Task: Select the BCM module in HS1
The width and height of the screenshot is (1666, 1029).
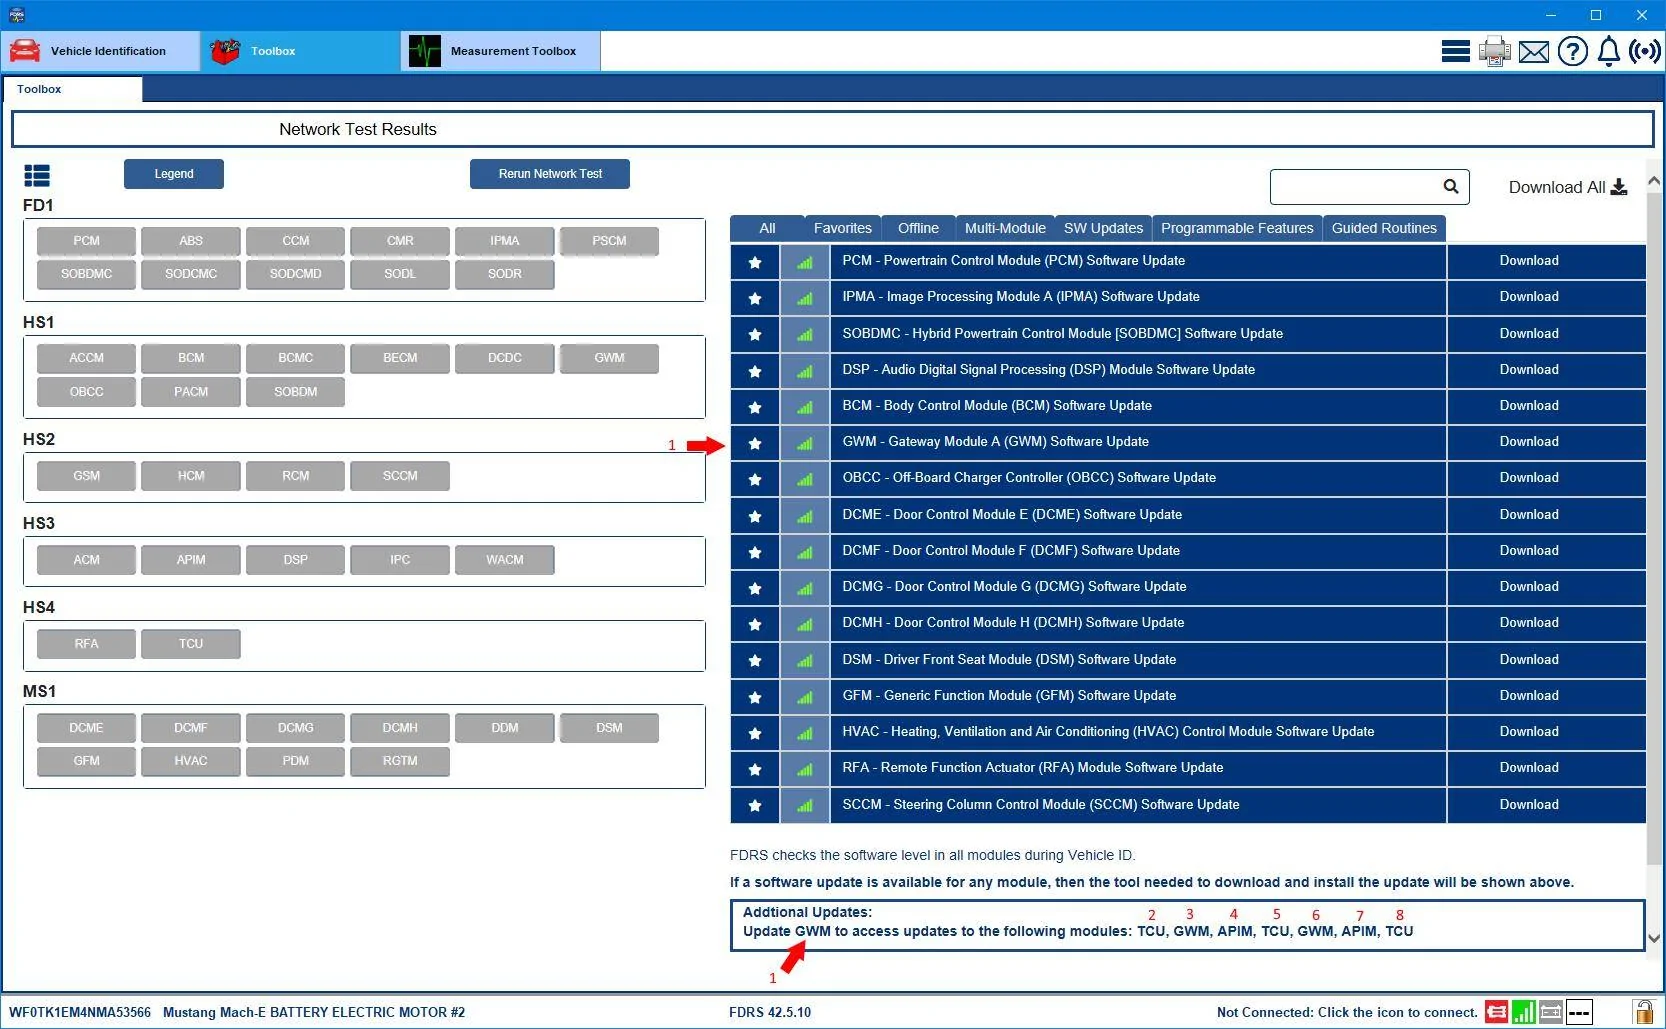Action: [191, 358]
